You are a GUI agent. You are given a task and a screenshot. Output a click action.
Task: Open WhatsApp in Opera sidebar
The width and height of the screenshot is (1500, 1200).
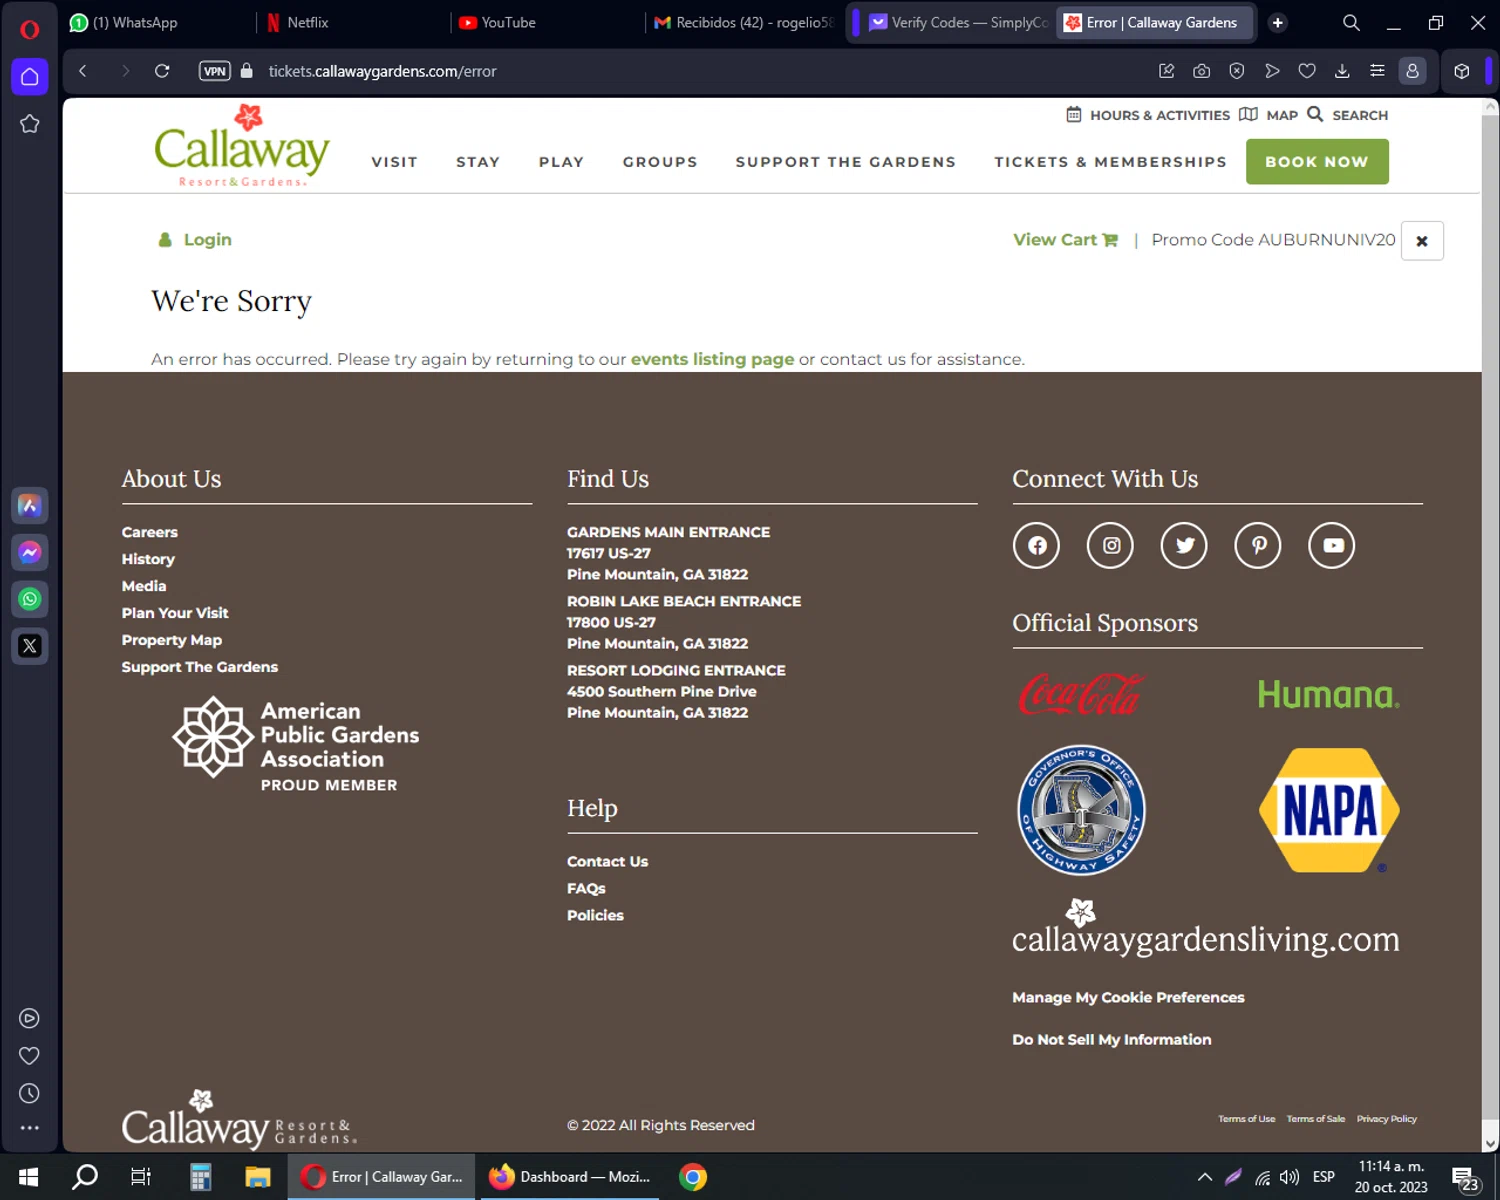[x=30, y=599]
